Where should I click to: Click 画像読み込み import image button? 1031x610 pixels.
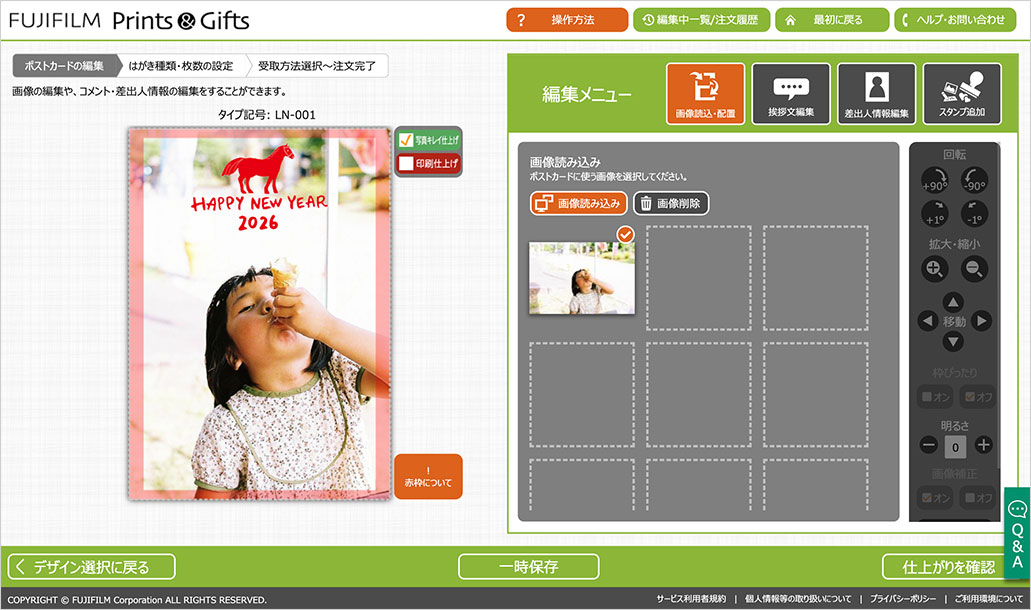(579, 203)
